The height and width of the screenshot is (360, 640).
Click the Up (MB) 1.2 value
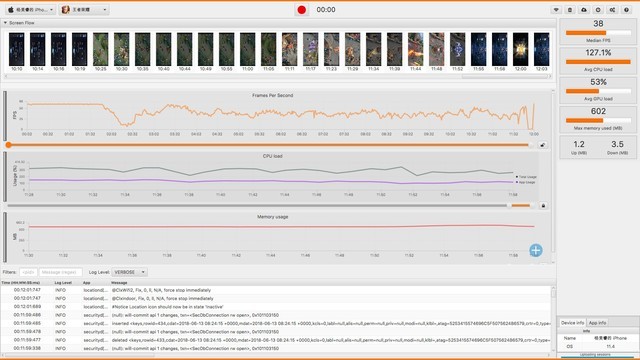[579, 144]
